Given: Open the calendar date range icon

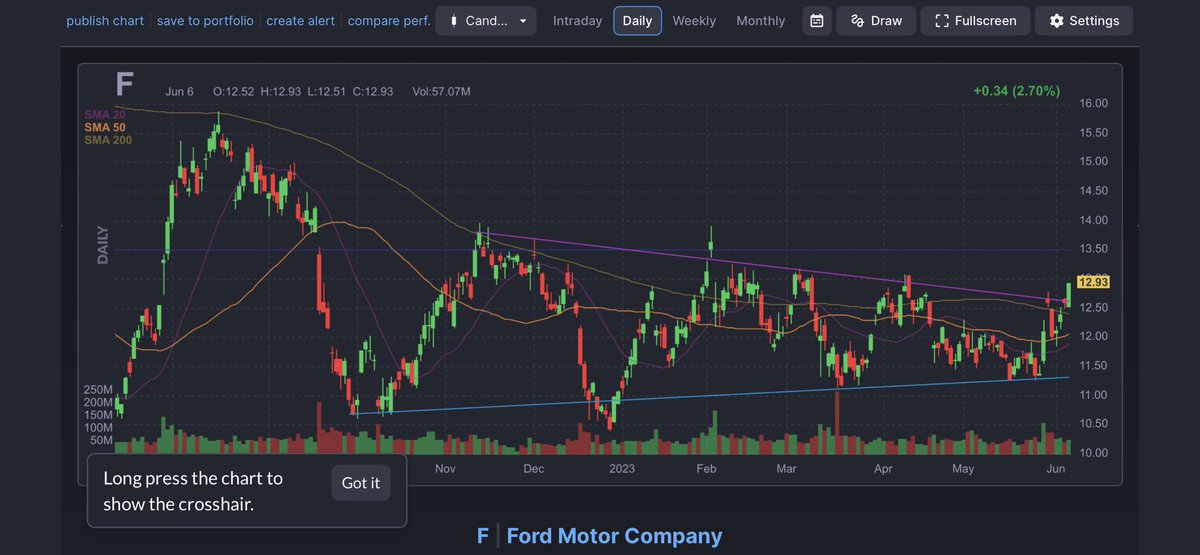Looking at the screenshot, I should (817, 21).
